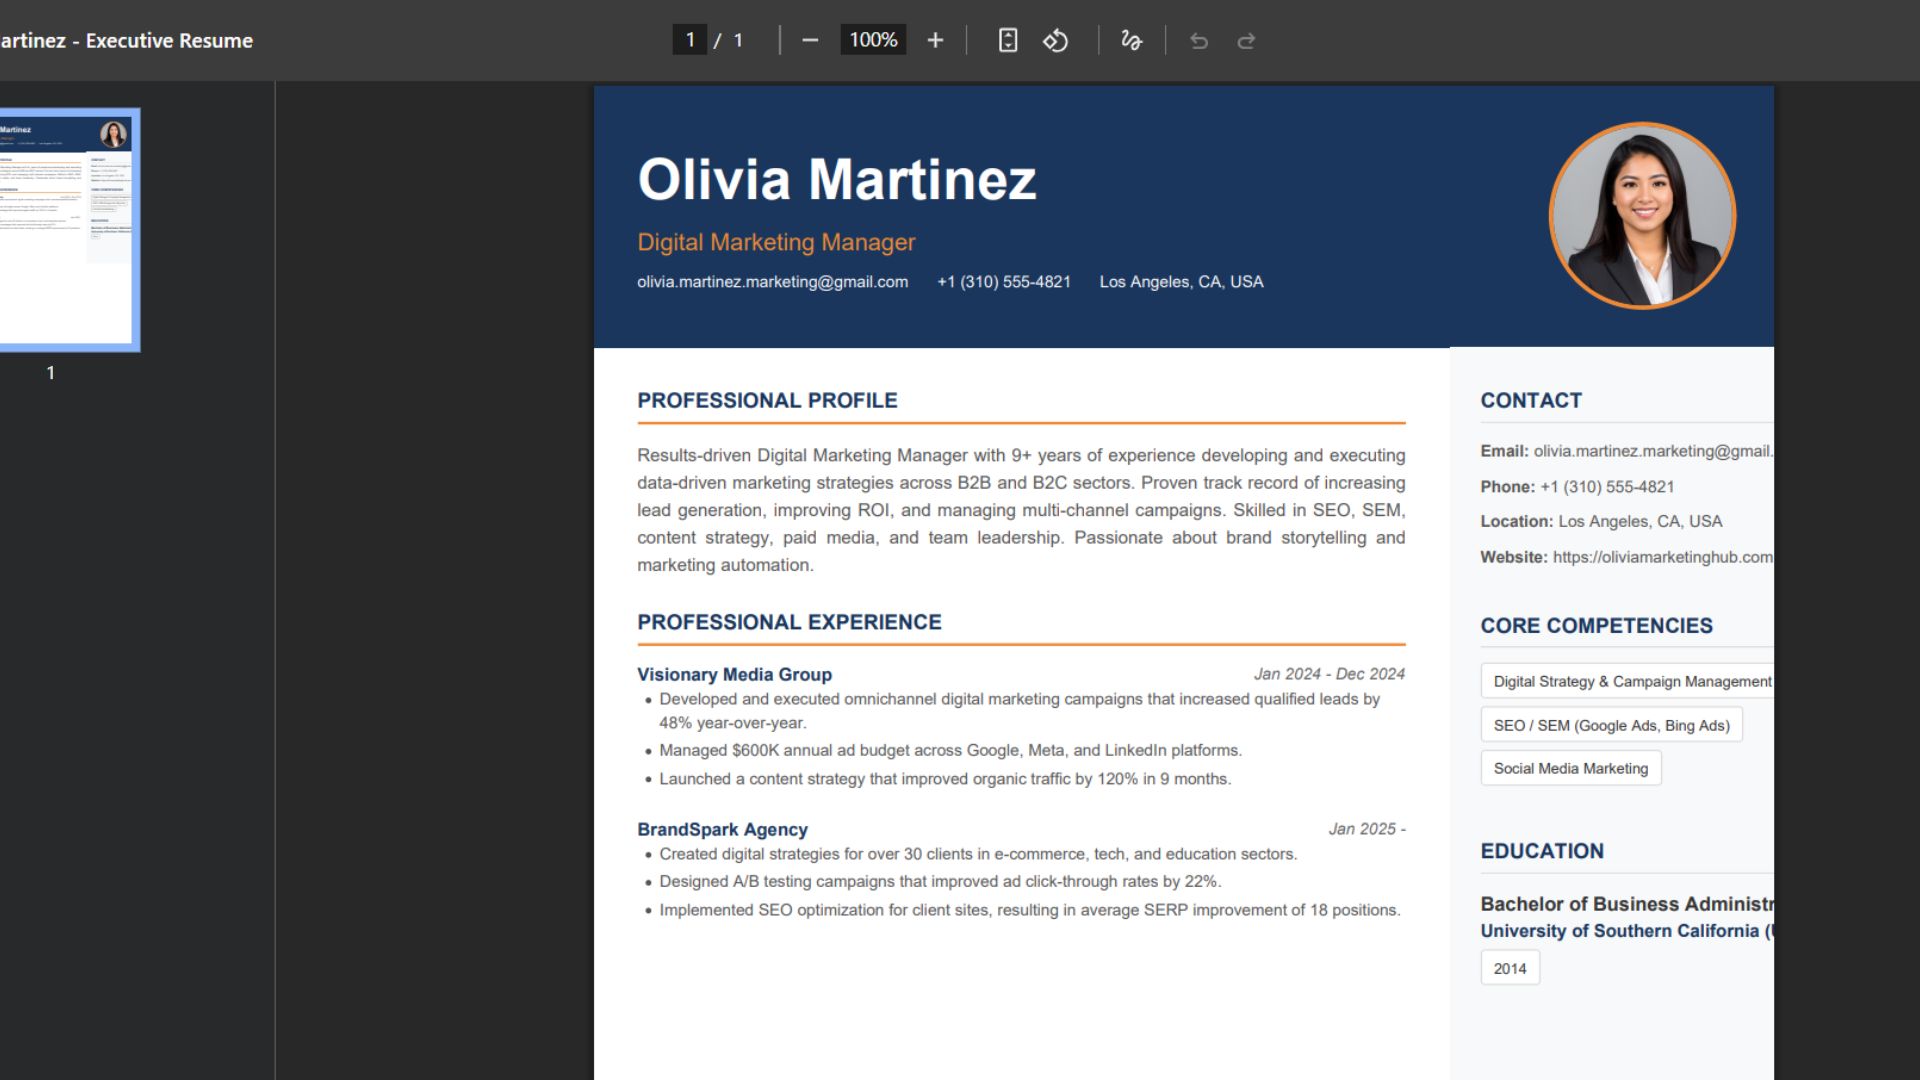Select the page 1 thumbnail

click(x=68, y=230)
